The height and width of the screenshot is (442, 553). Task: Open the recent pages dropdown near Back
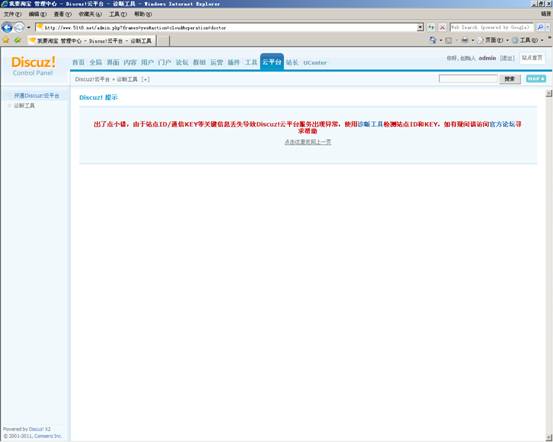pos(29,27)
